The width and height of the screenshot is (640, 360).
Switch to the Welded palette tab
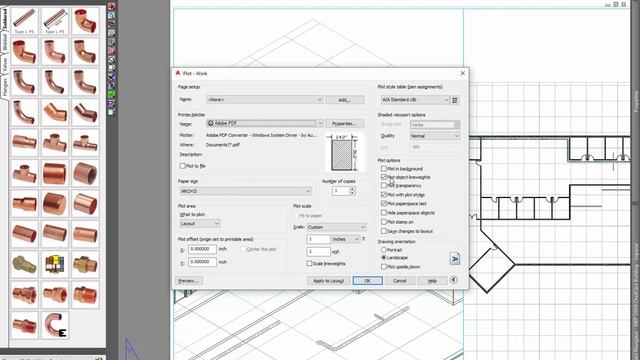[4, 43]
